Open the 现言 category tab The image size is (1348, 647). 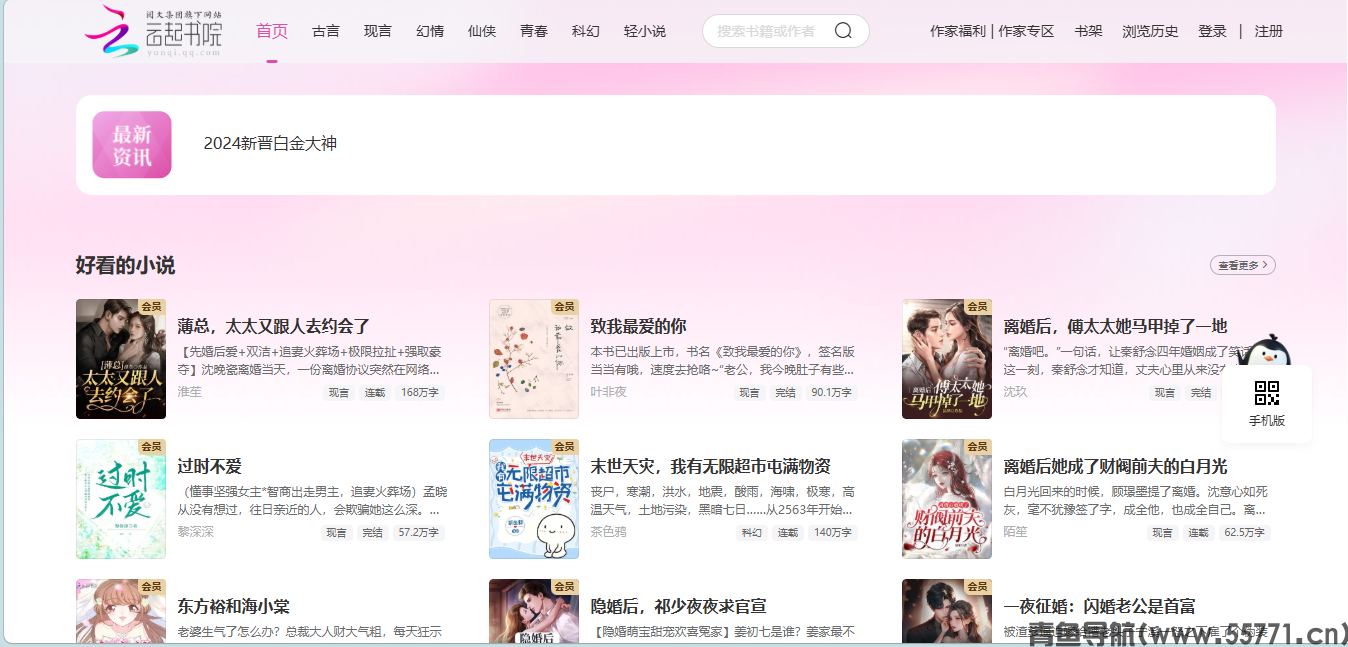tap(378, 31)
